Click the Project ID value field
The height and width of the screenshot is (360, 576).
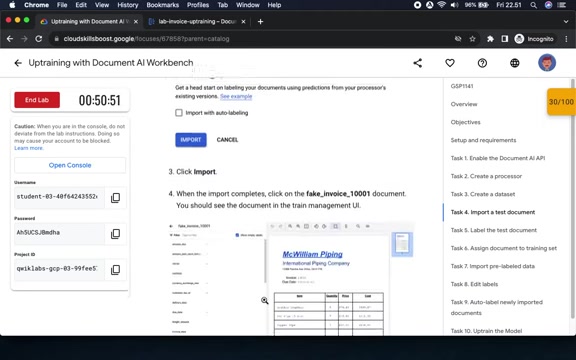pyautogui.click(x=59, y=270)
